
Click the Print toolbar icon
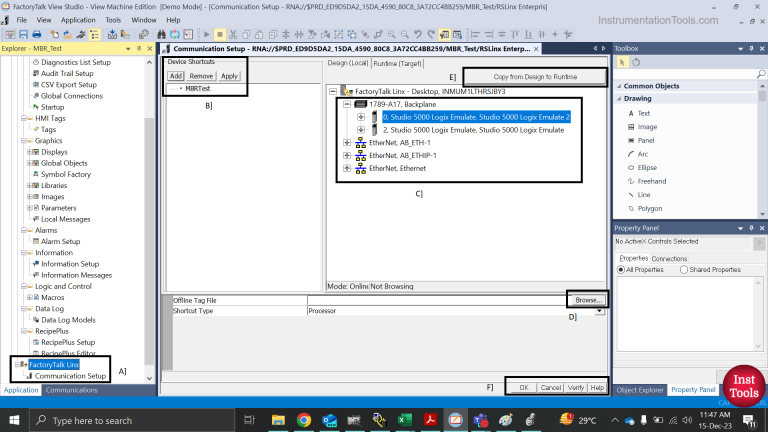37,34
